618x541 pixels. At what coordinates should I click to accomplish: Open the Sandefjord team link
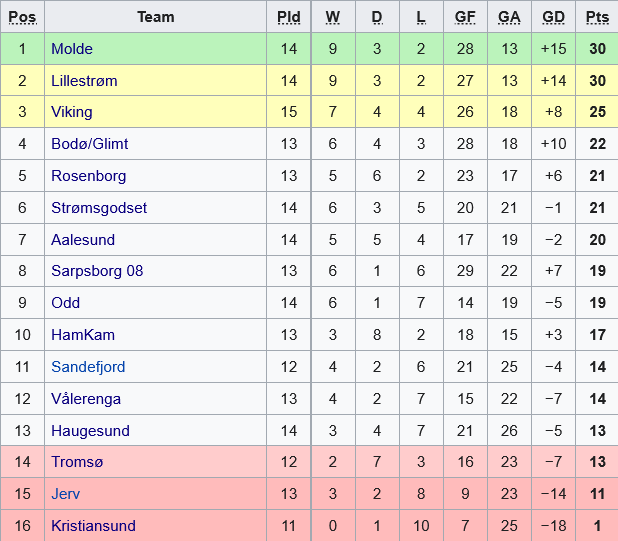(88, 367)
